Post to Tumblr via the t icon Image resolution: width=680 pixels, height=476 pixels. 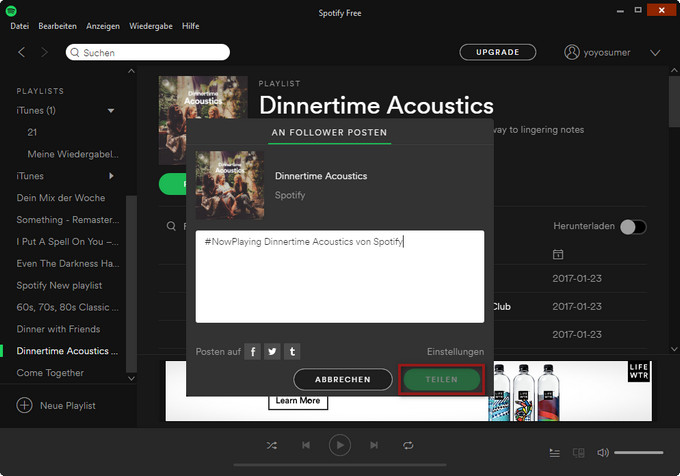pyautogui.click(x=292, y=352)
